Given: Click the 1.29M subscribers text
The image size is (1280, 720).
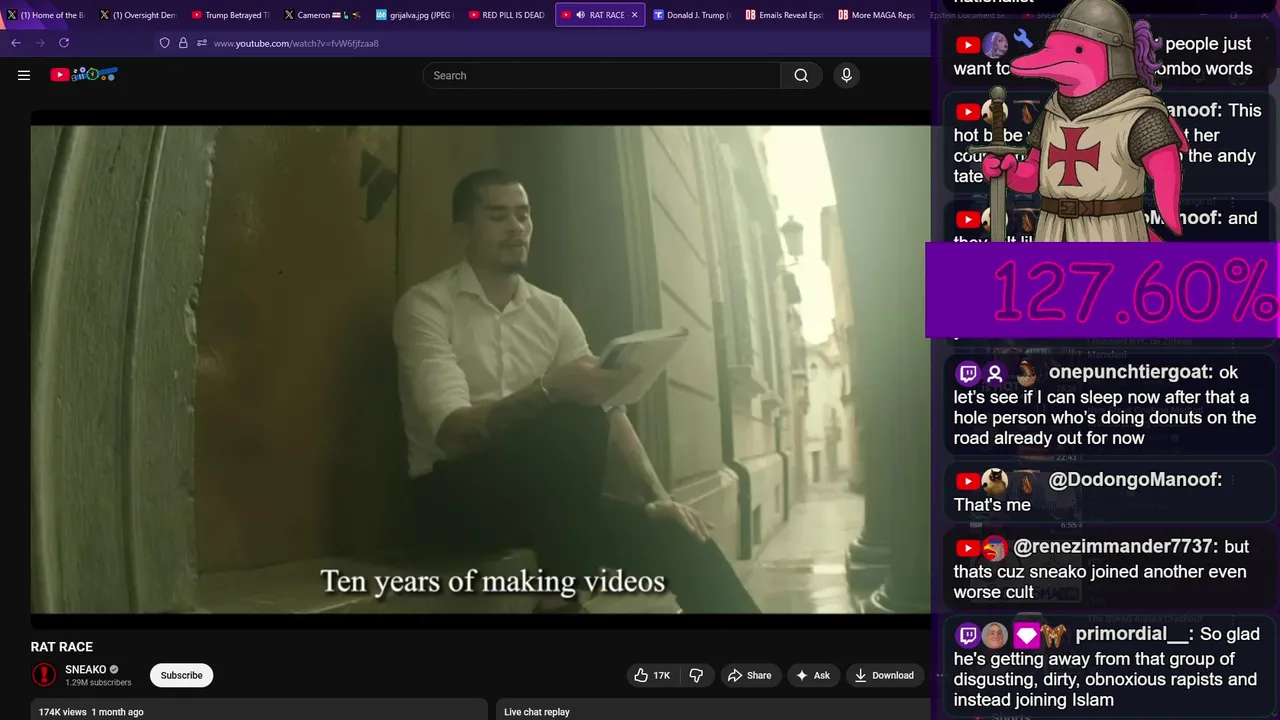Looking at the screenshot, I should (98, 683).
